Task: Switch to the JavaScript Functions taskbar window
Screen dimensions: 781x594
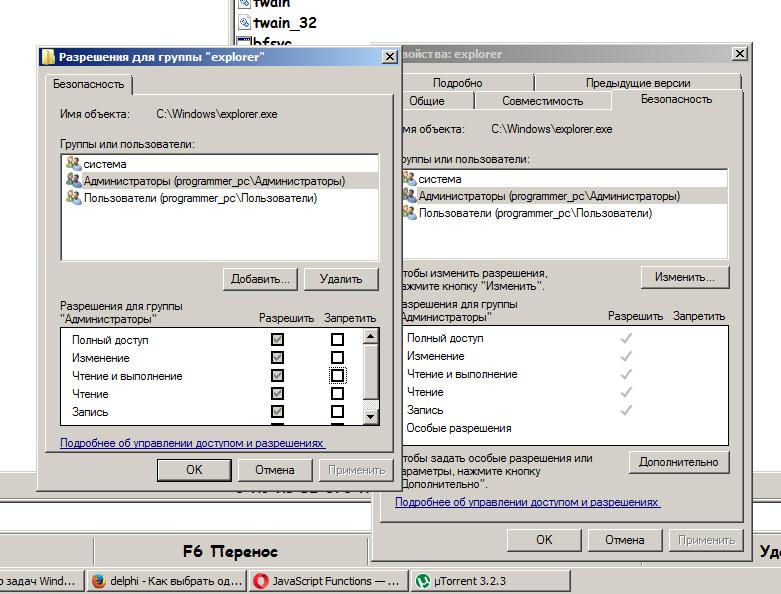Action: [329, 581]
